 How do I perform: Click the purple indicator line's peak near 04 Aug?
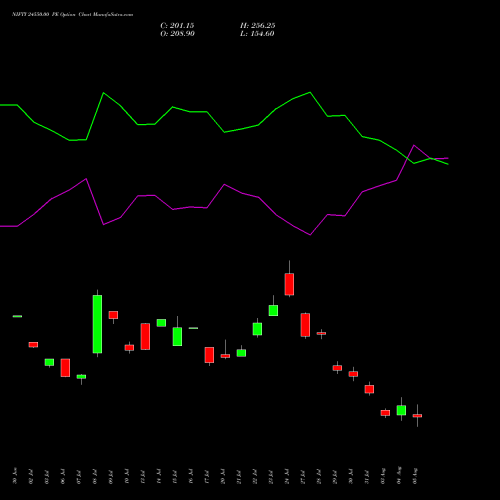[414, 145]
